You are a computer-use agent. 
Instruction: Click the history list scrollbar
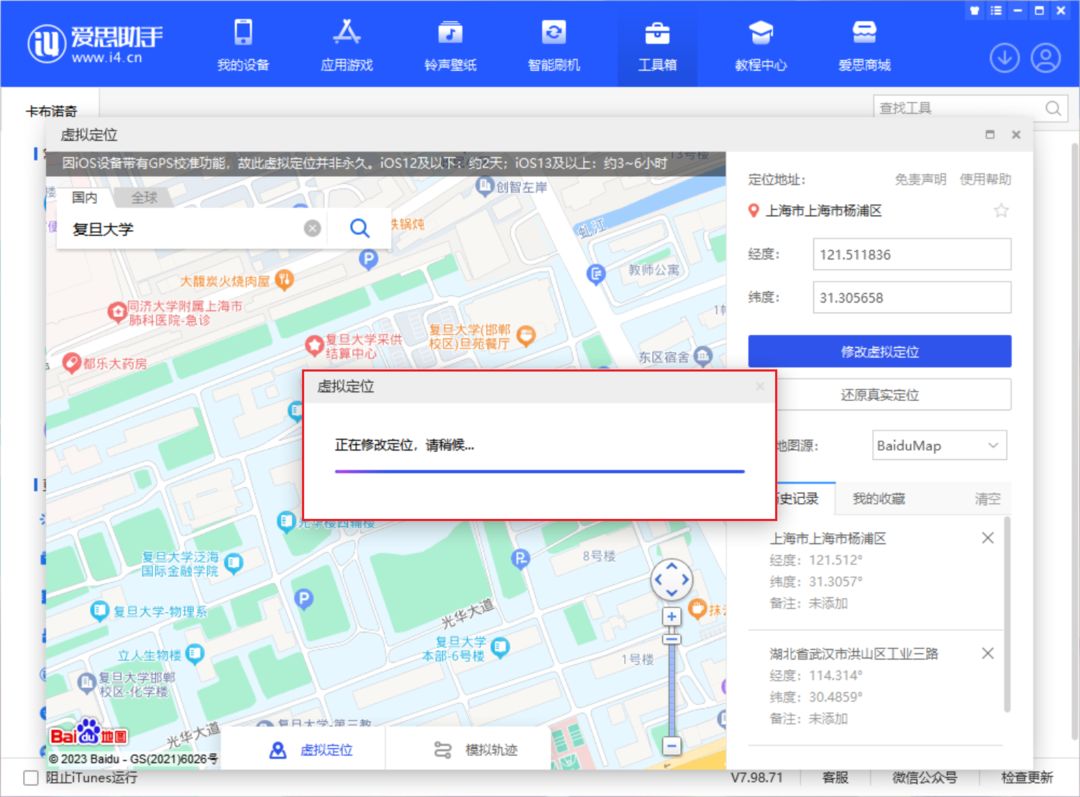[1007, 614]
